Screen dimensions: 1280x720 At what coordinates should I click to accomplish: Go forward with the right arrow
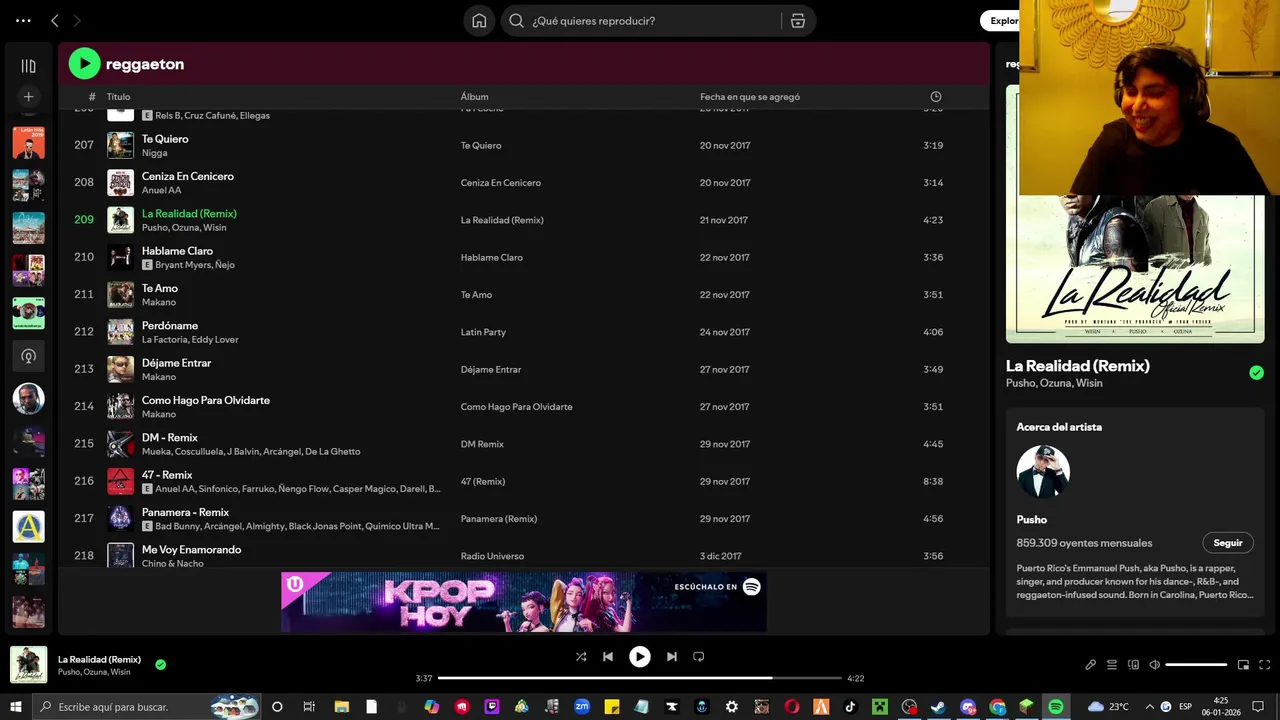pos(77,20)
